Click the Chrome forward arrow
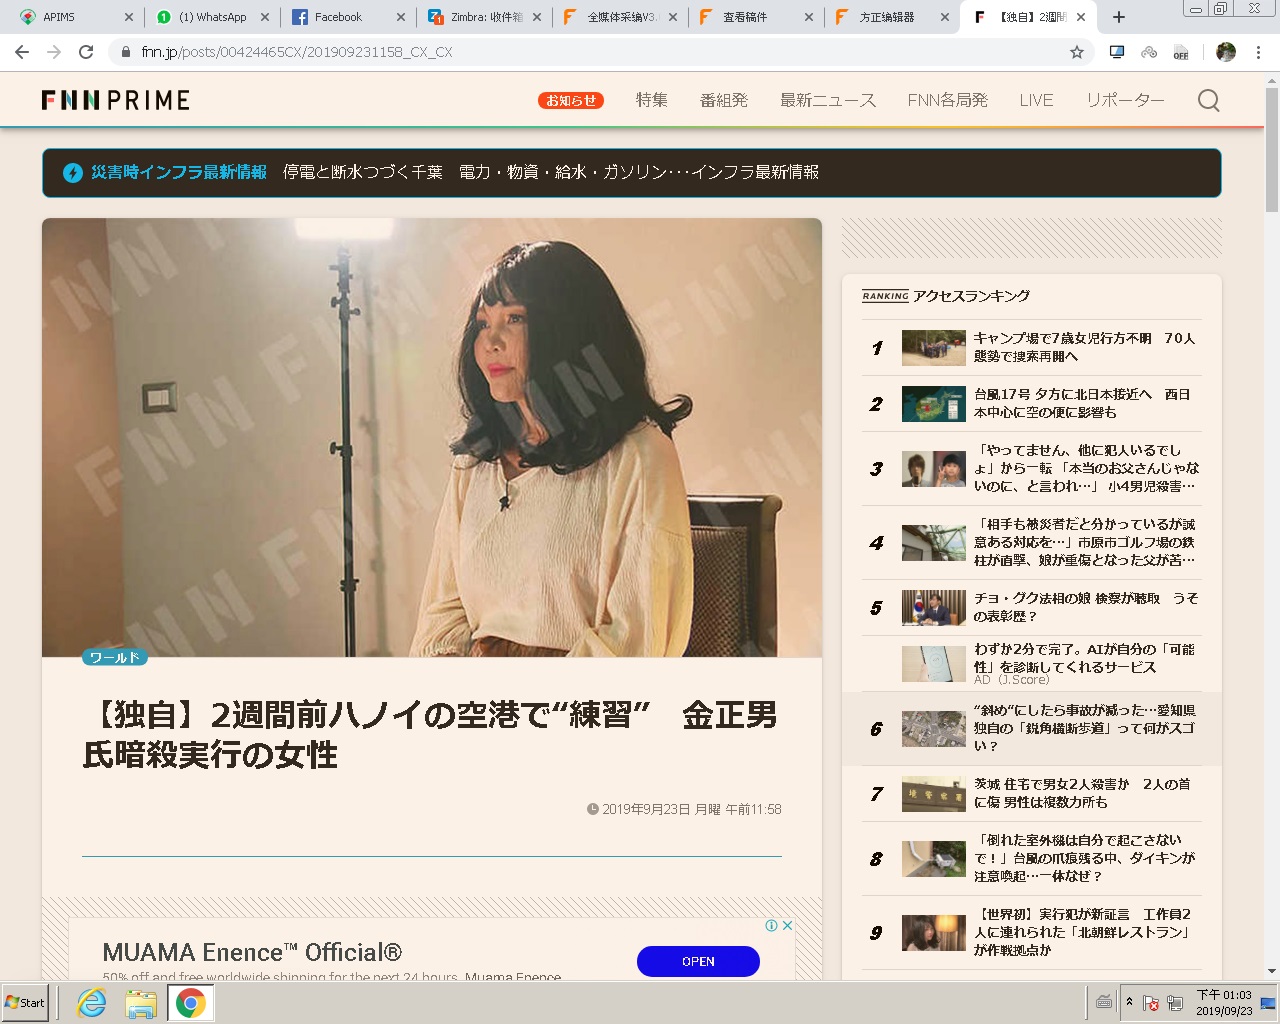 coord(54,52)
